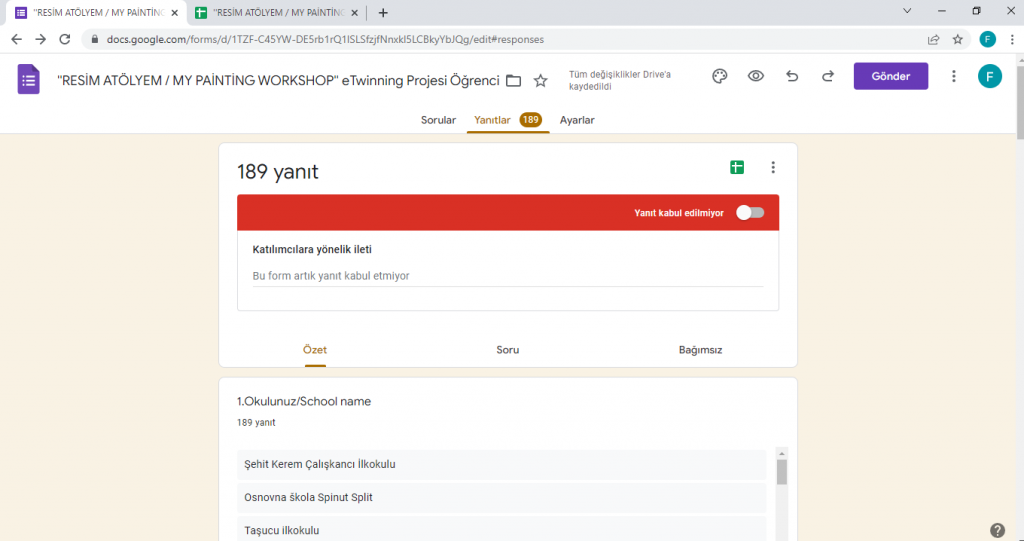Click the Gönder button
The height and width of the screenshot is (541, 1024).
click(890, 77)
